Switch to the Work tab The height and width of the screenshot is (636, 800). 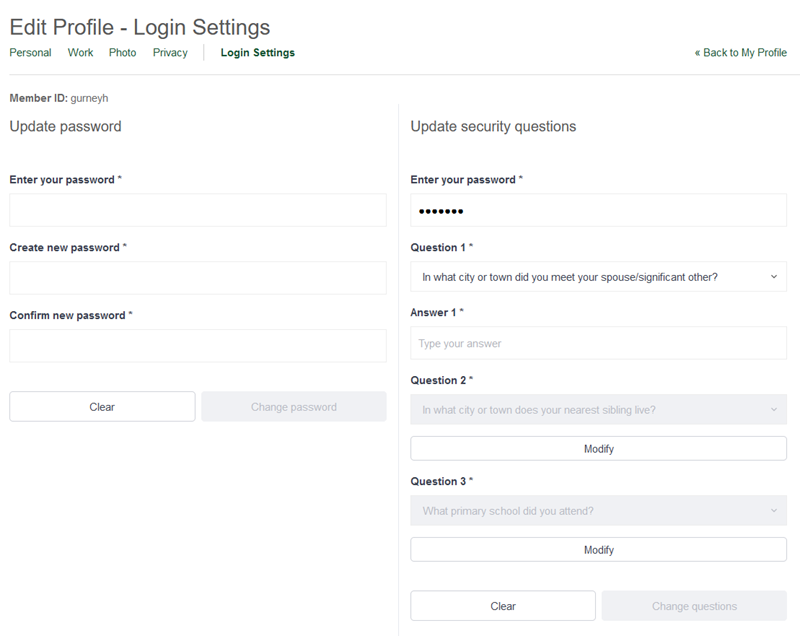coord(80,52)
